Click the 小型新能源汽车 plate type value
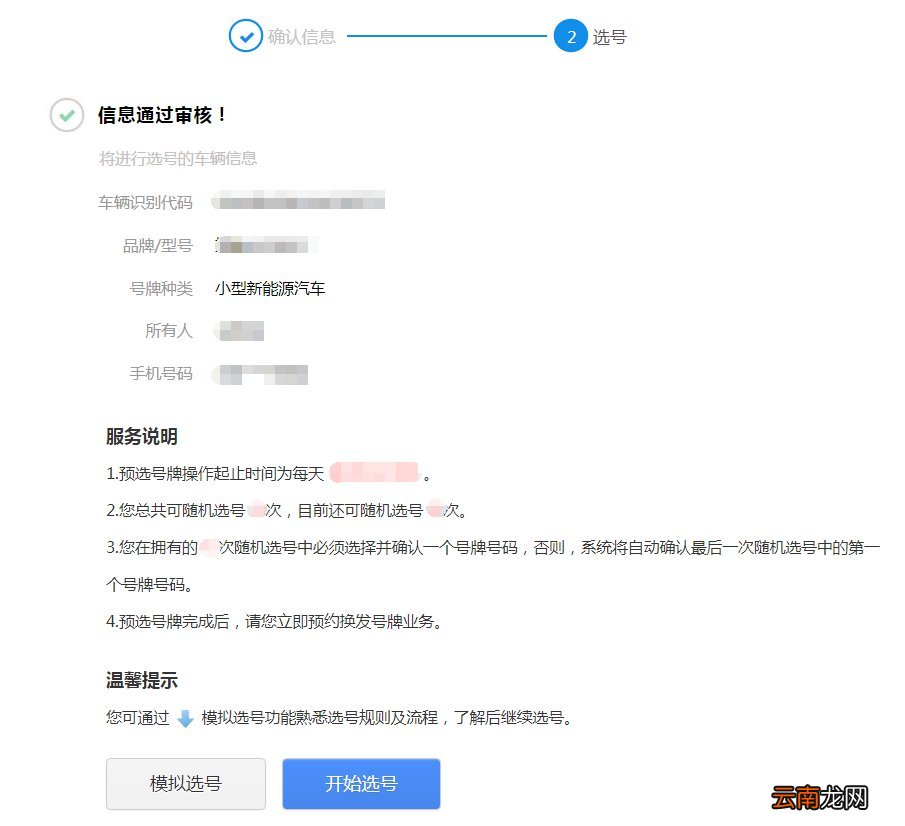Image resolution: width=905 pixels, height=826 pixels. point(270,288)
